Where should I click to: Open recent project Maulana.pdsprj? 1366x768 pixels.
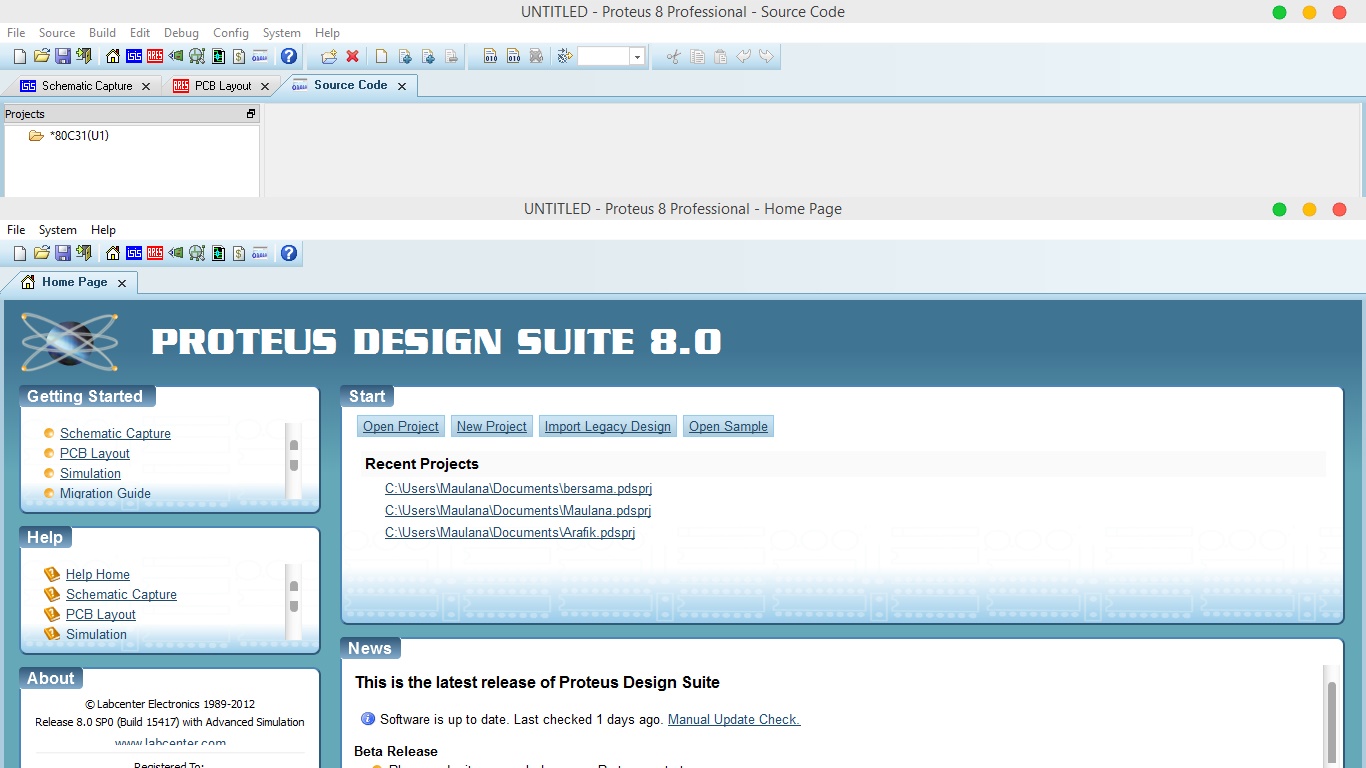[518, 511]
